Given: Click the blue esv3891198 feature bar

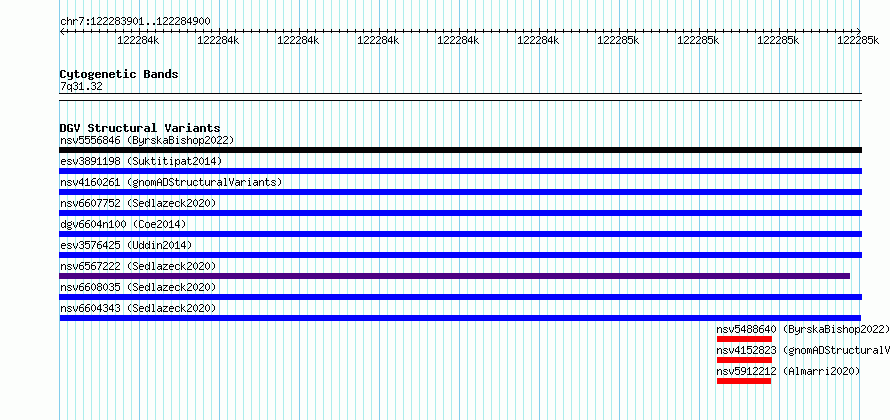Looking at the screenshot, I should tap(460, 171).
